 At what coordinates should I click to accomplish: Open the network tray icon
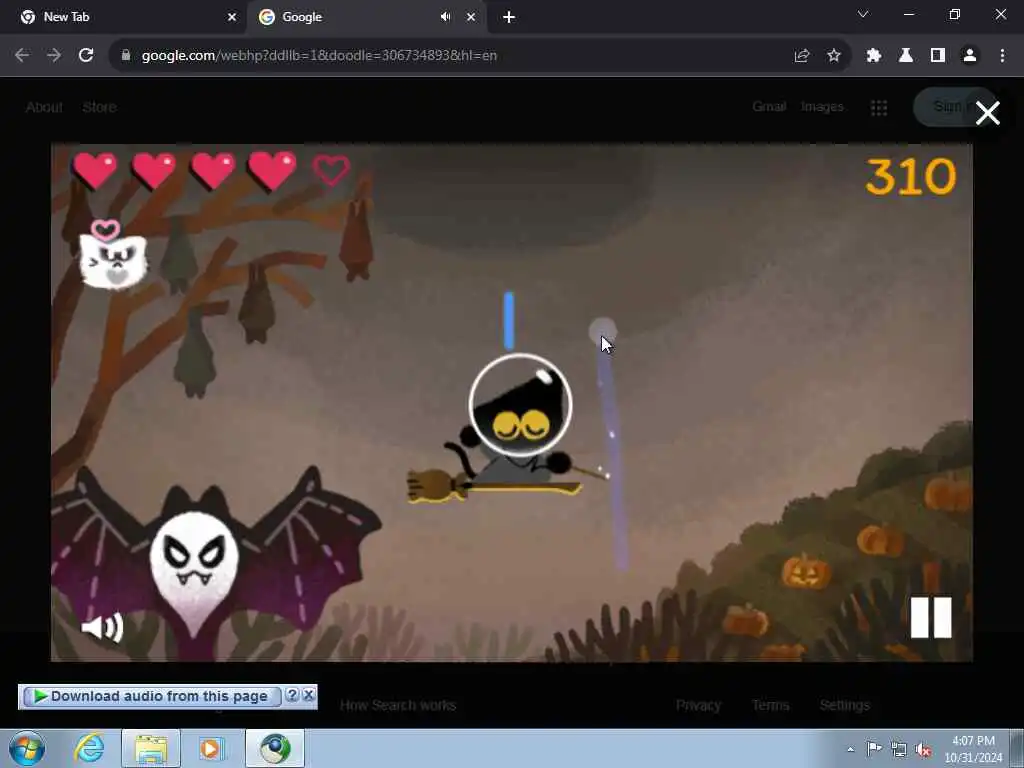tap(899, 749)
